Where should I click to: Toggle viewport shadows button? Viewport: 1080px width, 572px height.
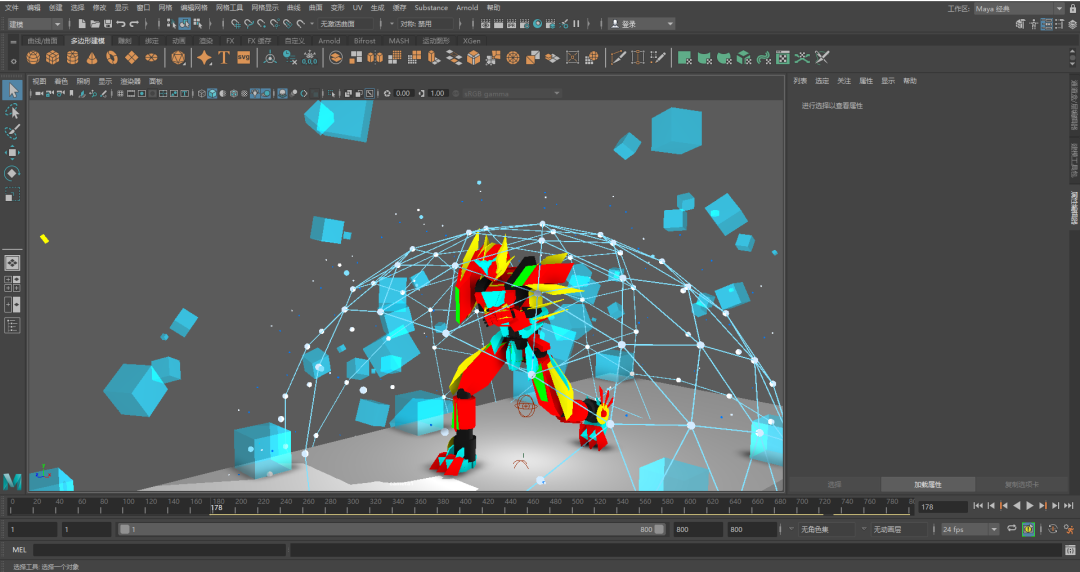pos(266,93)
